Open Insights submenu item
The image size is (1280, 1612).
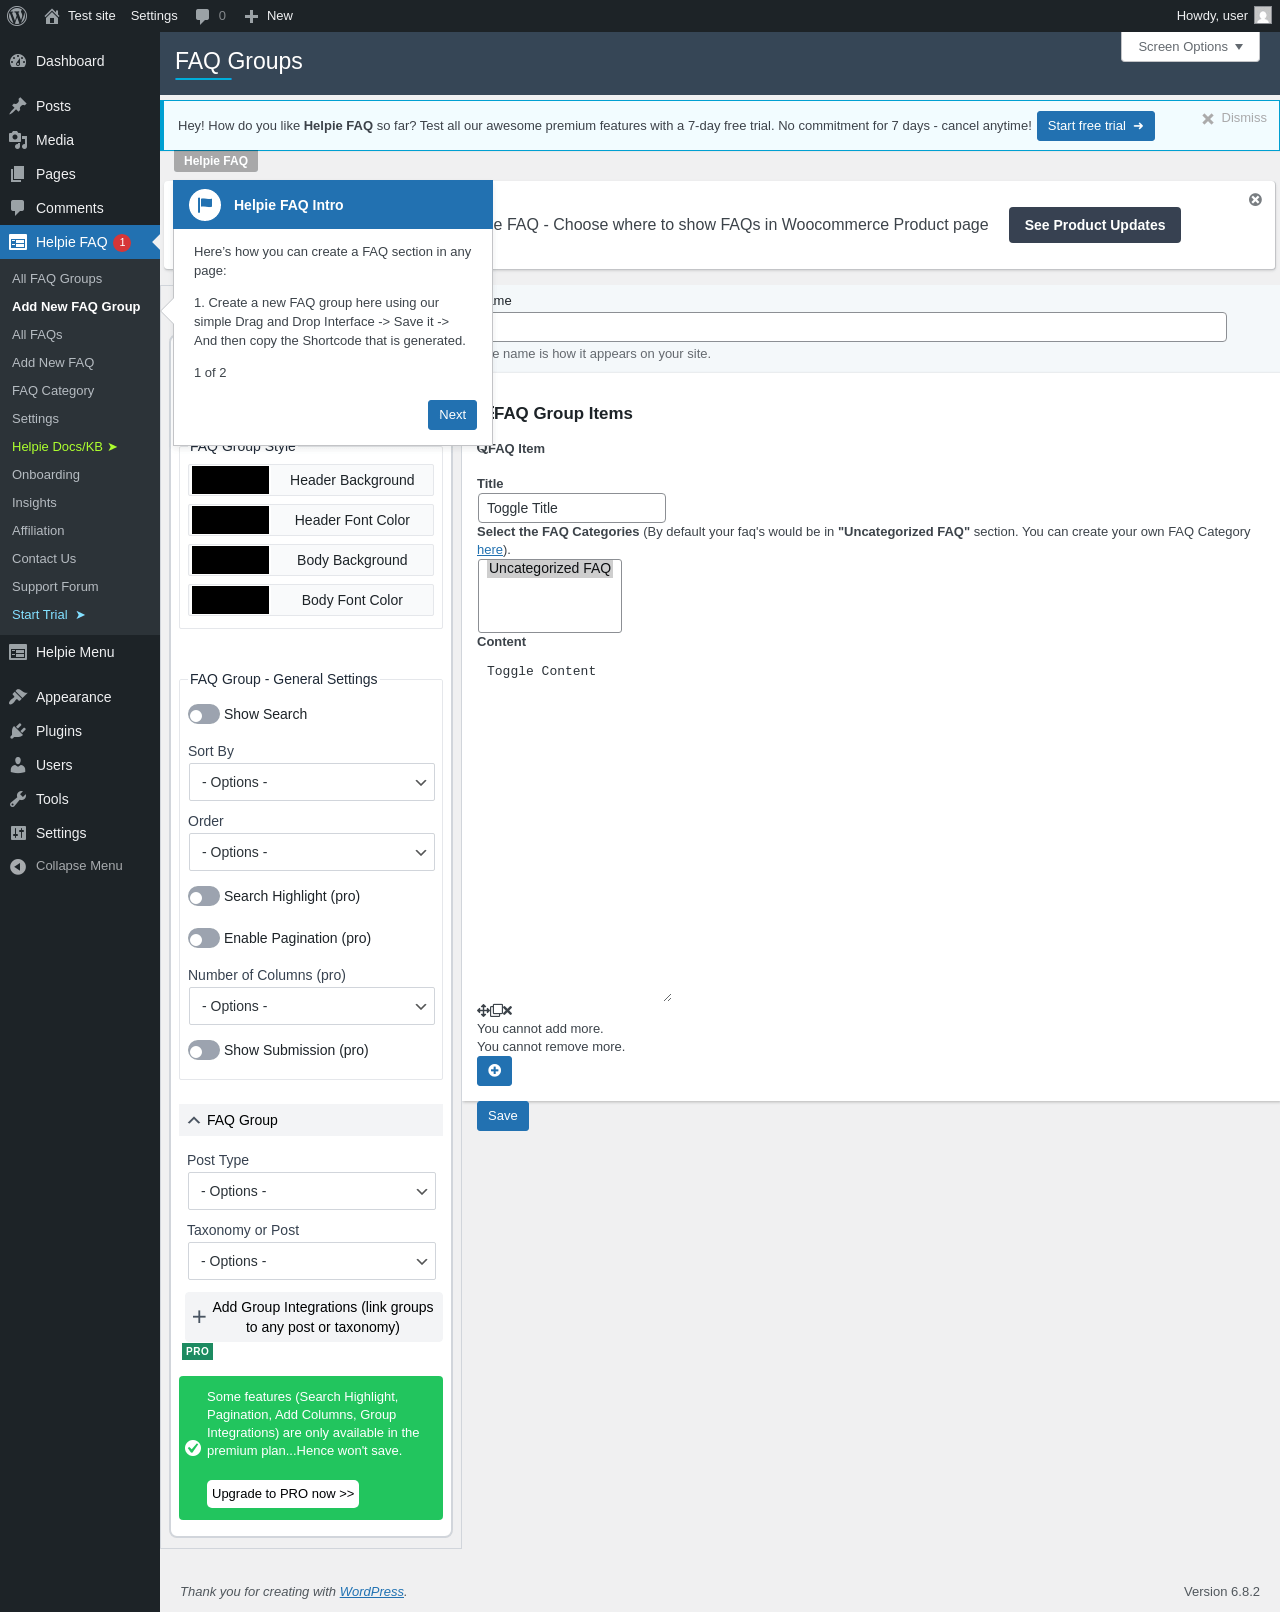pyautogui.click(x=34, y=503)
